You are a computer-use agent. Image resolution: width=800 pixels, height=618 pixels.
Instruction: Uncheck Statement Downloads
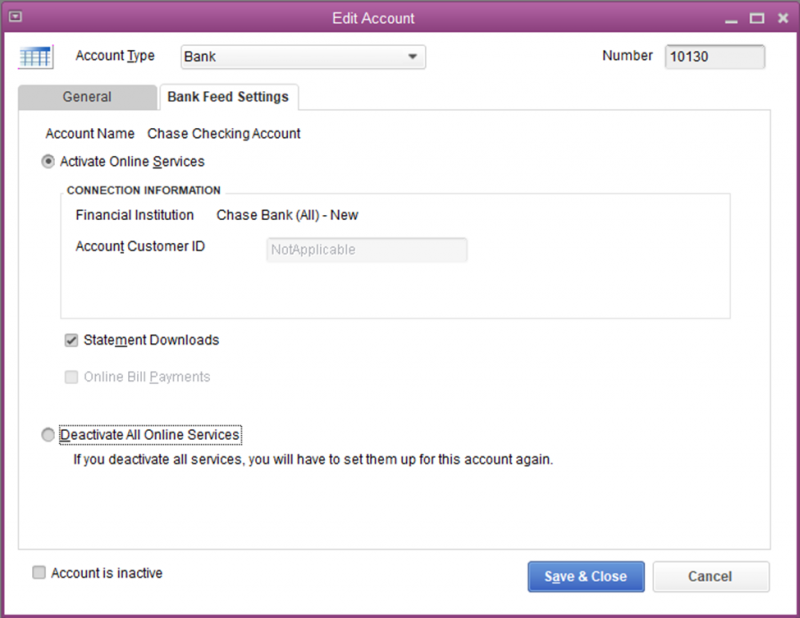[x=71, y=340]
